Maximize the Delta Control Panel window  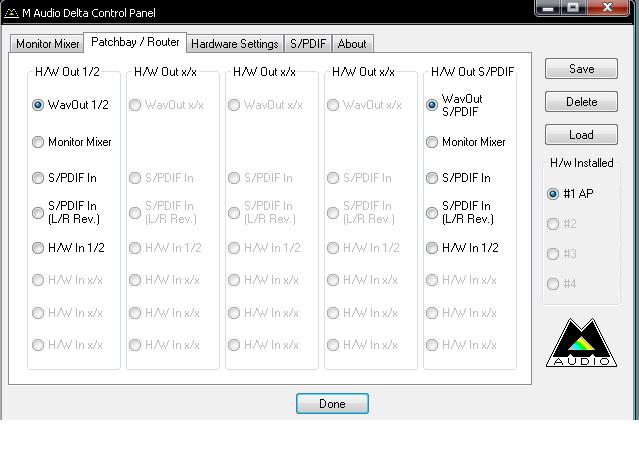click(x=573, y=8)
